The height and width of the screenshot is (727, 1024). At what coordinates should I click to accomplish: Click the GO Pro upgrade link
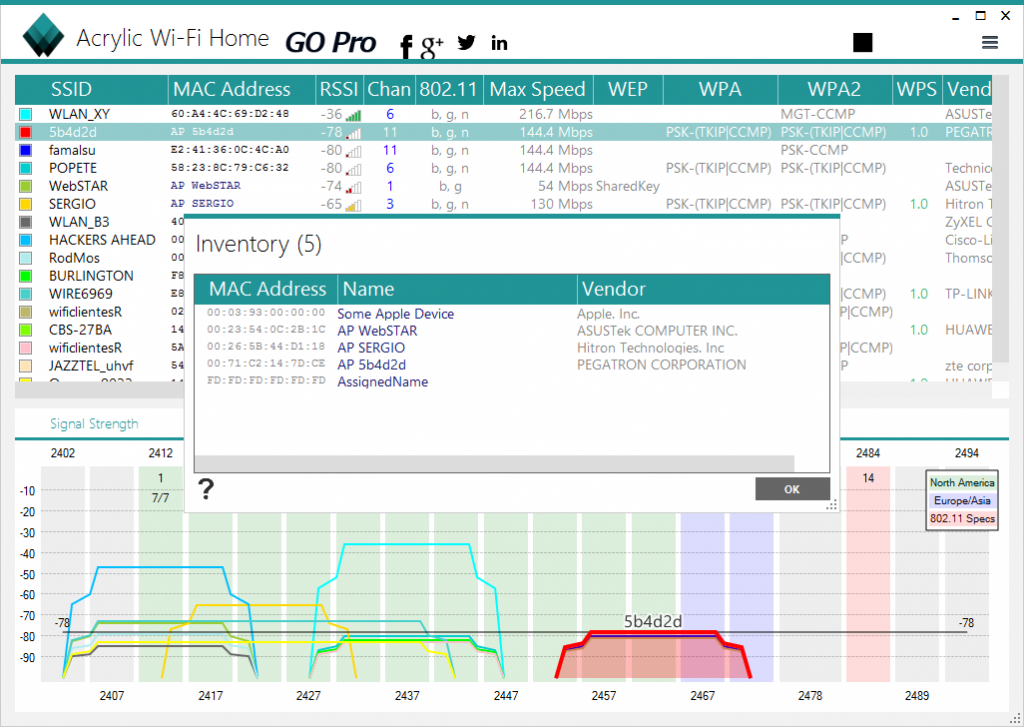point(330,42)
